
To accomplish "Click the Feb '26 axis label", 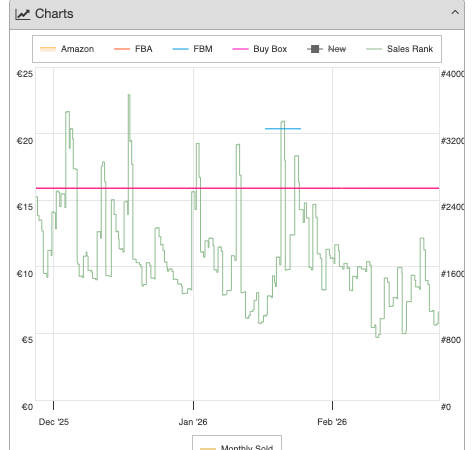I will [x=332, y=422].
